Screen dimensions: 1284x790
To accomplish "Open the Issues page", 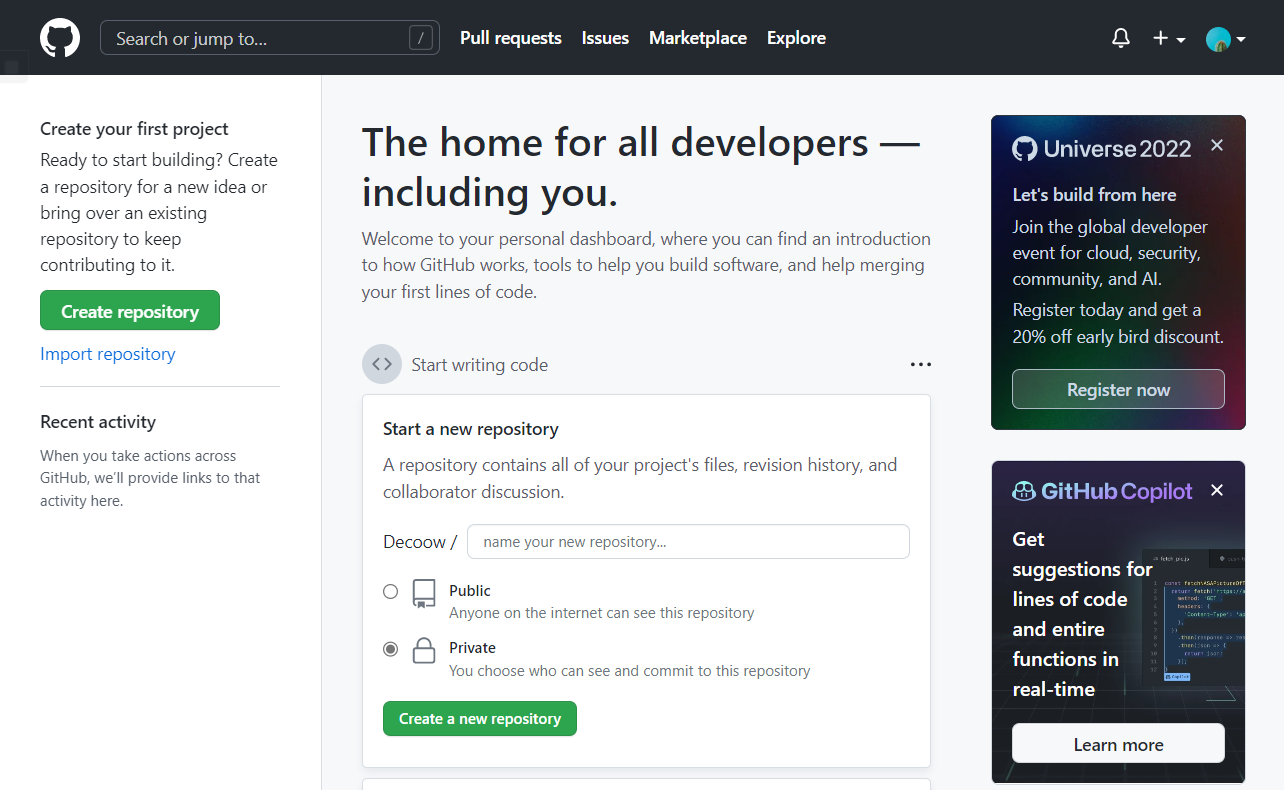I will pos(605,38).
